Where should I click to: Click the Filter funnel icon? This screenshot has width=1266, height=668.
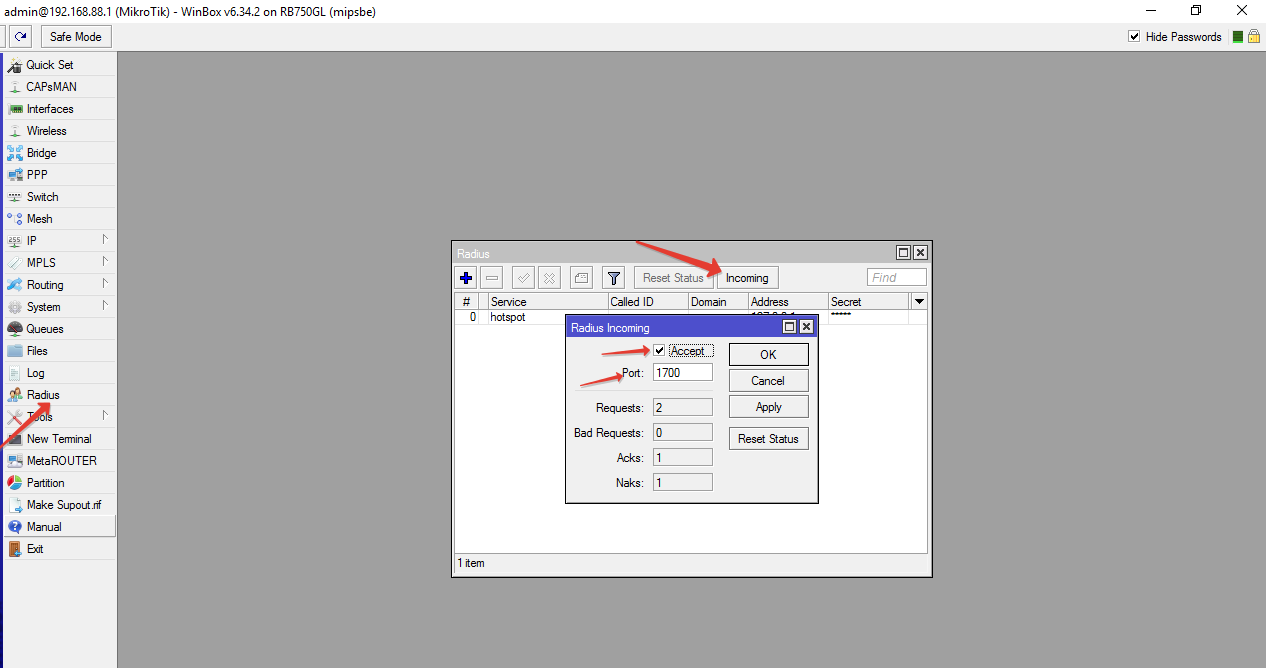pyautogui.click(x=614, y=278)
